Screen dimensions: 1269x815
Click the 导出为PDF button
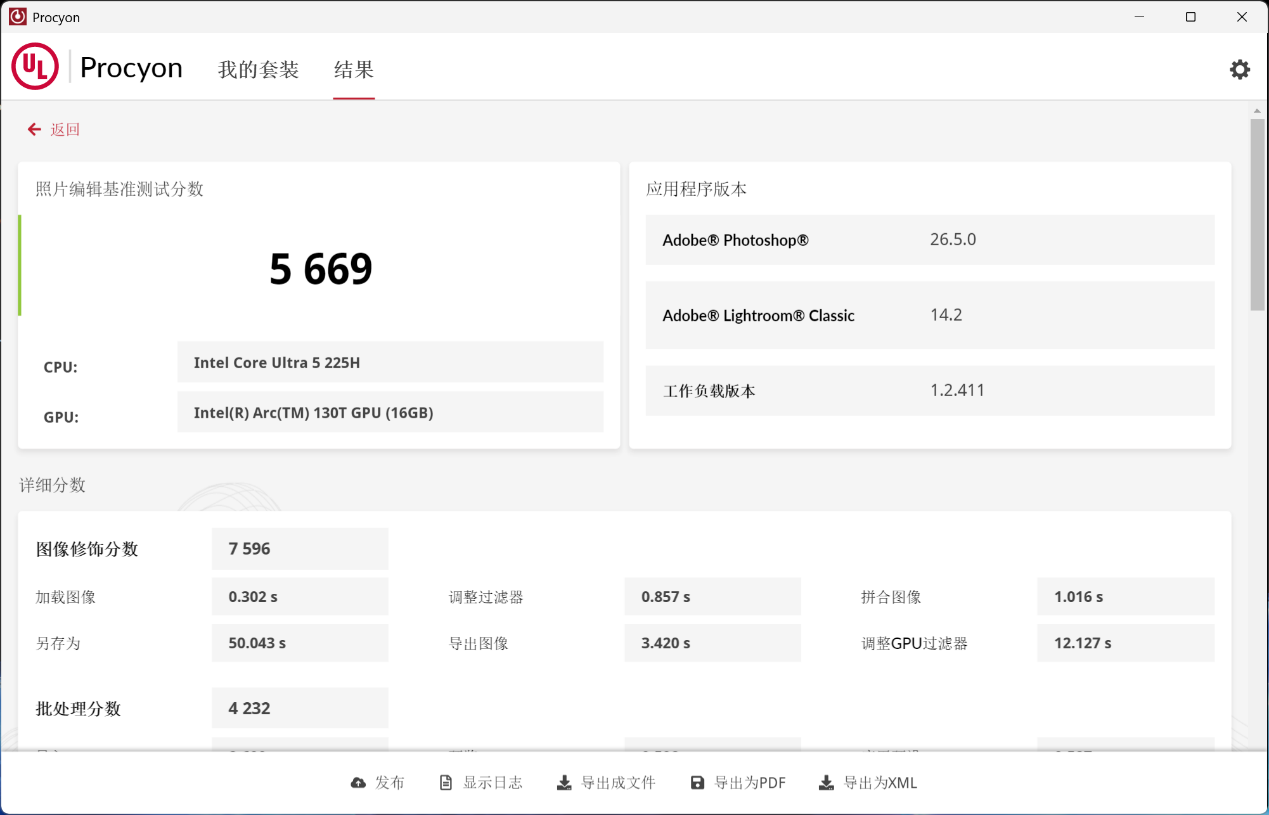(737, 783)
